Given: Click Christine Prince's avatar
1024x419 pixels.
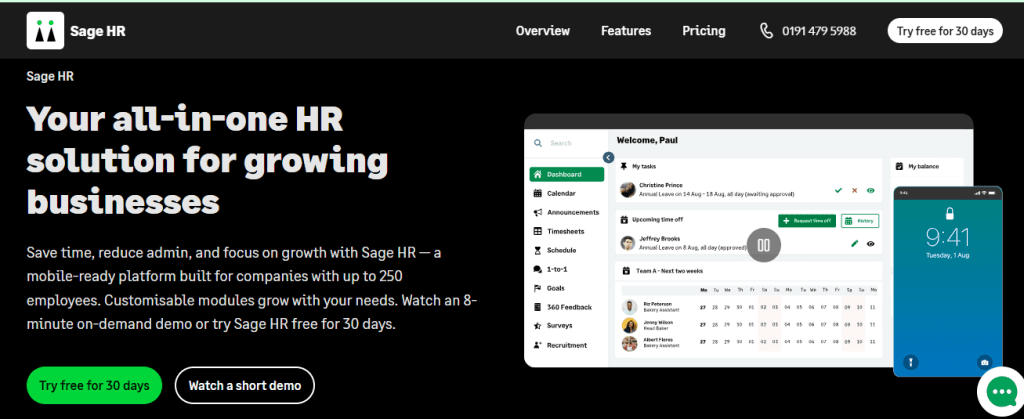Looking at the screenshot, I should 628,190.
